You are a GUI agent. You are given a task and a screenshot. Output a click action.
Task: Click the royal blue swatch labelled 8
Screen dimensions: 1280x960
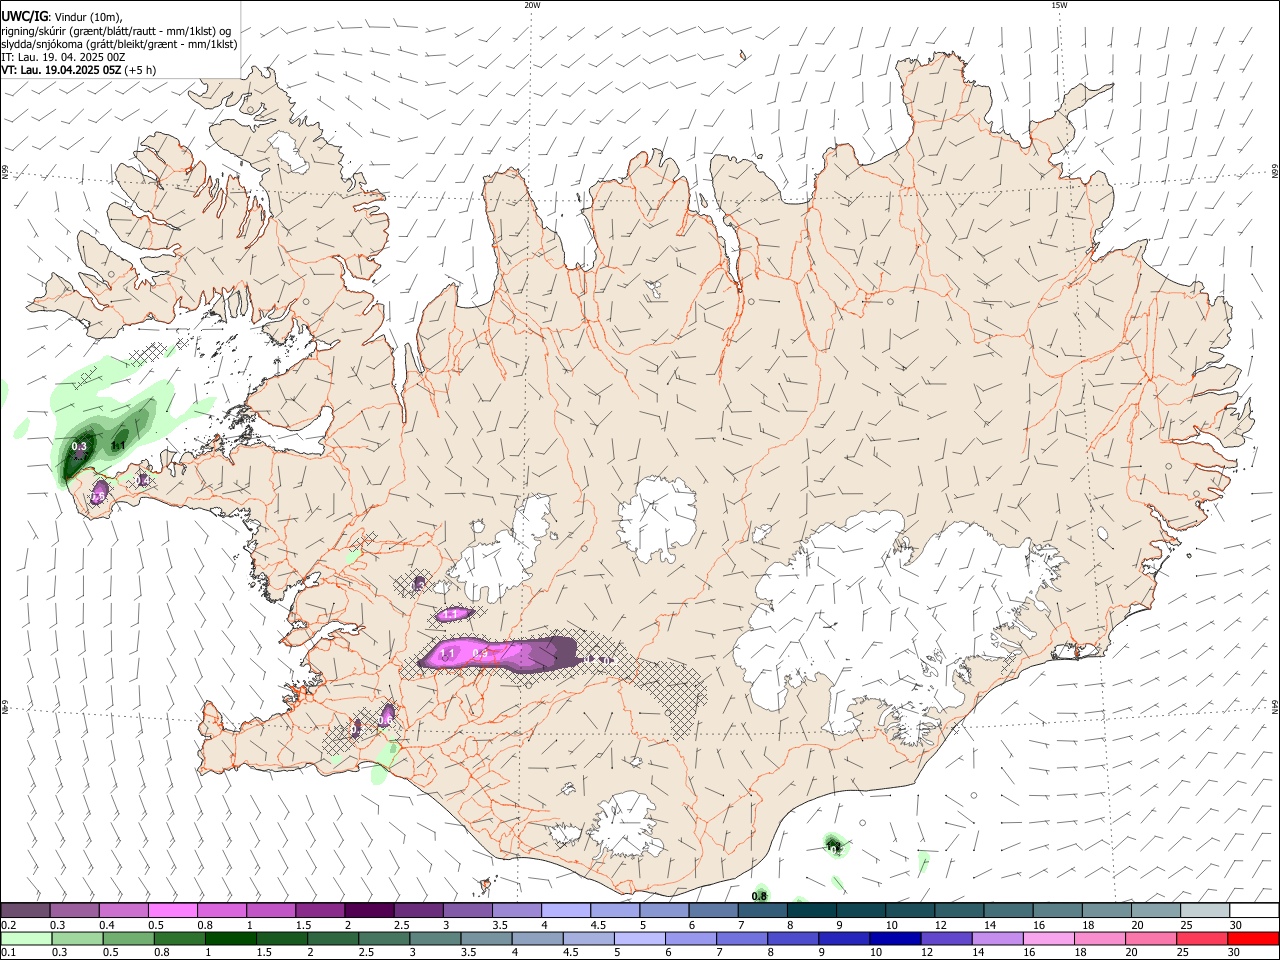(793, 939)
